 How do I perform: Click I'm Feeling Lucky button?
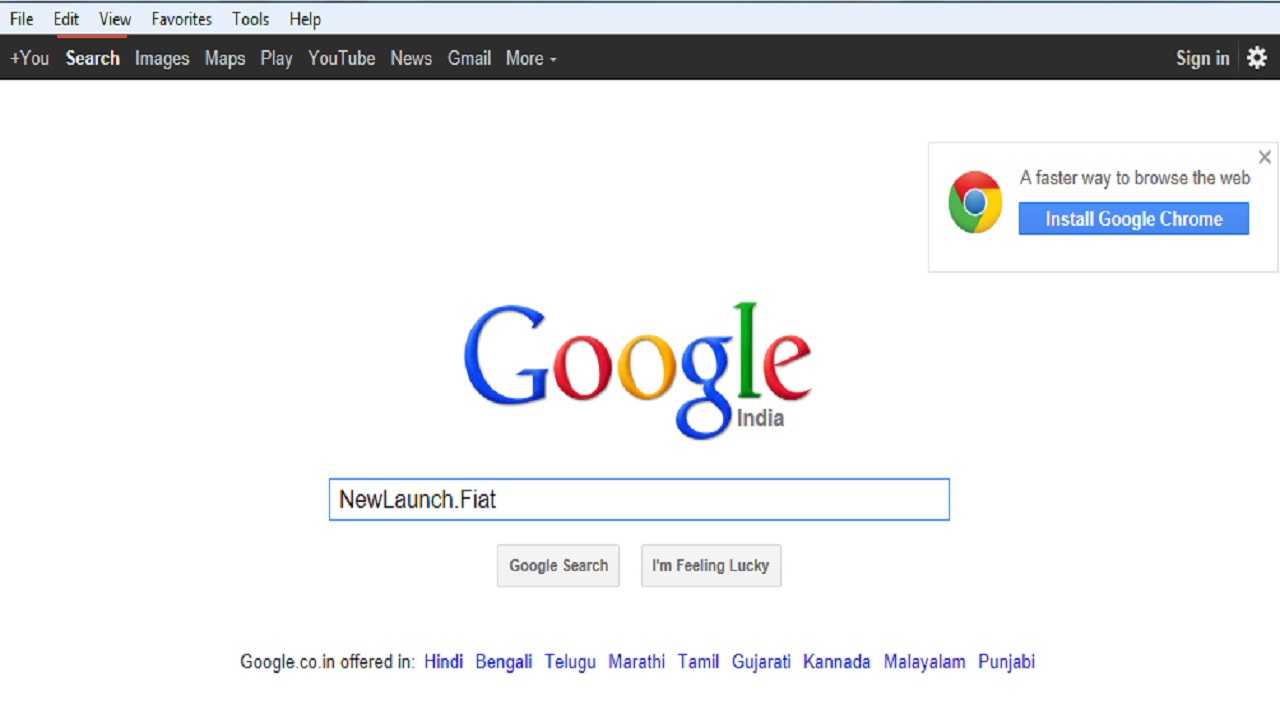(x=711, y=566)
